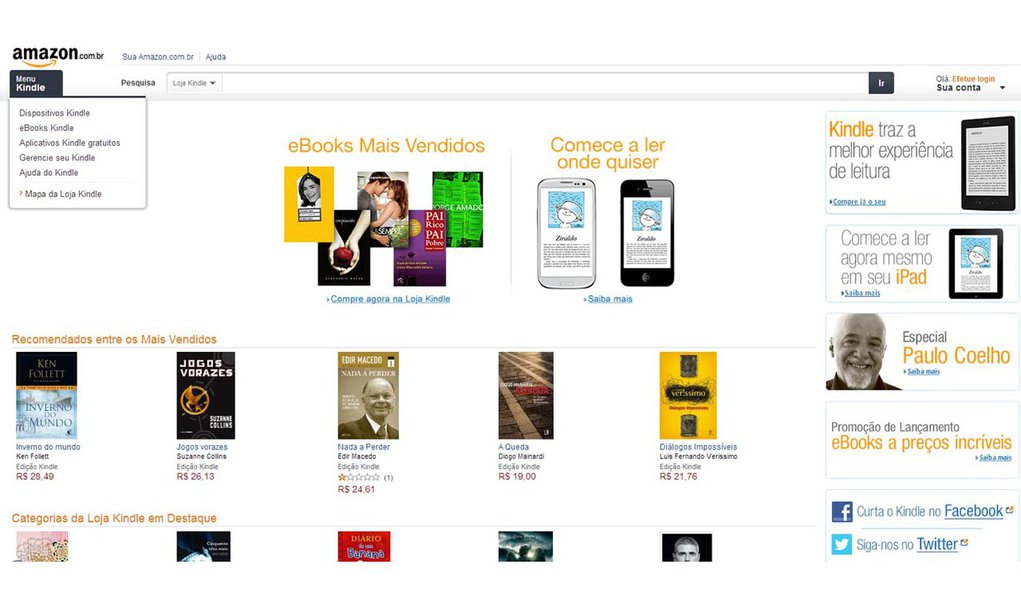Expand the Loja Kindle search dropdown

click(194, 83)
